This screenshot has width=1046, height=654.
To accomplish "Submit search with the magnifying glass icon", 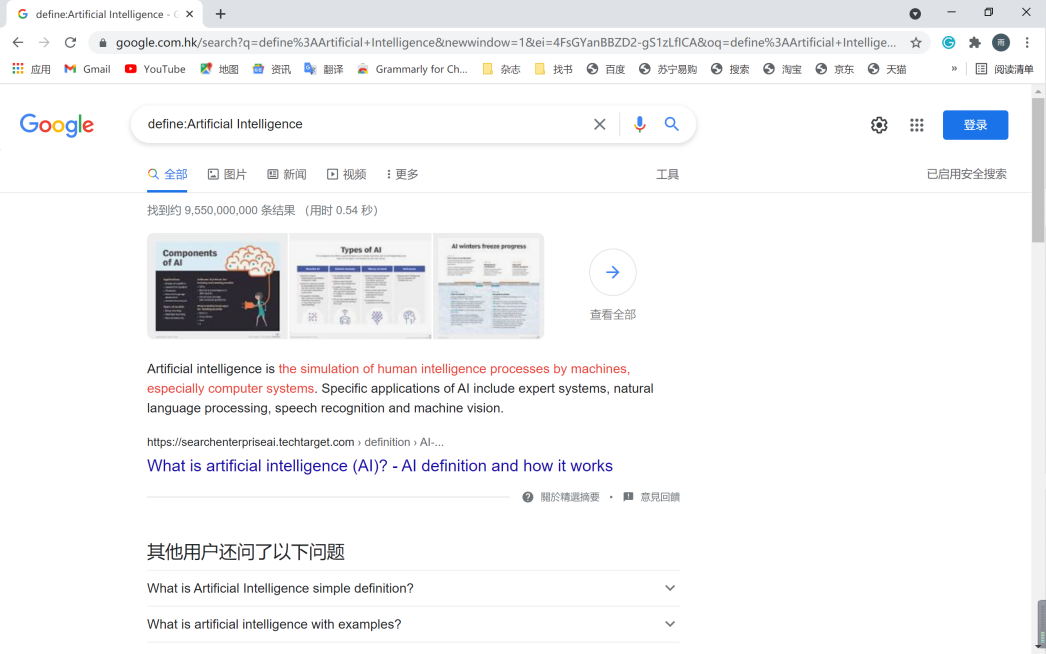I will (x=672, y=124).
